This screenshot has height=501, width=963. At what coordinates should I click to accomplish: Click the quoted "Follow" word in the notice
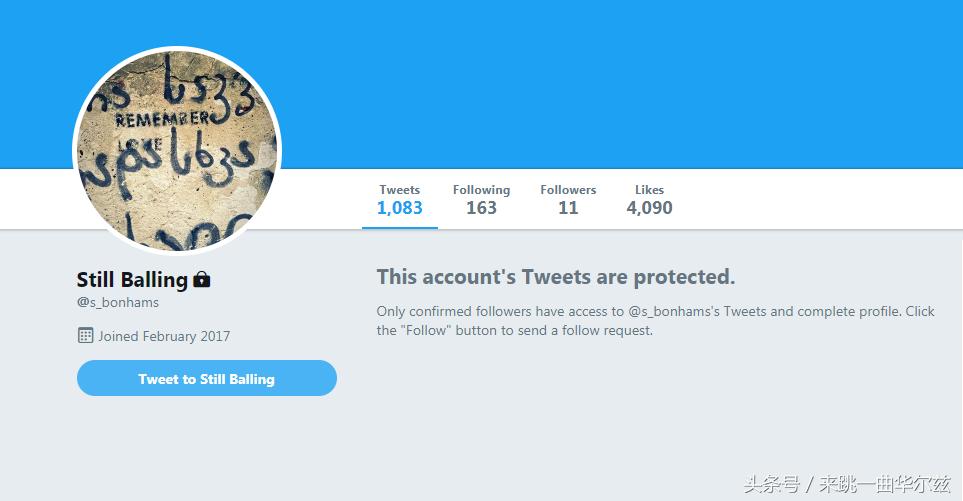coord(420,330)
